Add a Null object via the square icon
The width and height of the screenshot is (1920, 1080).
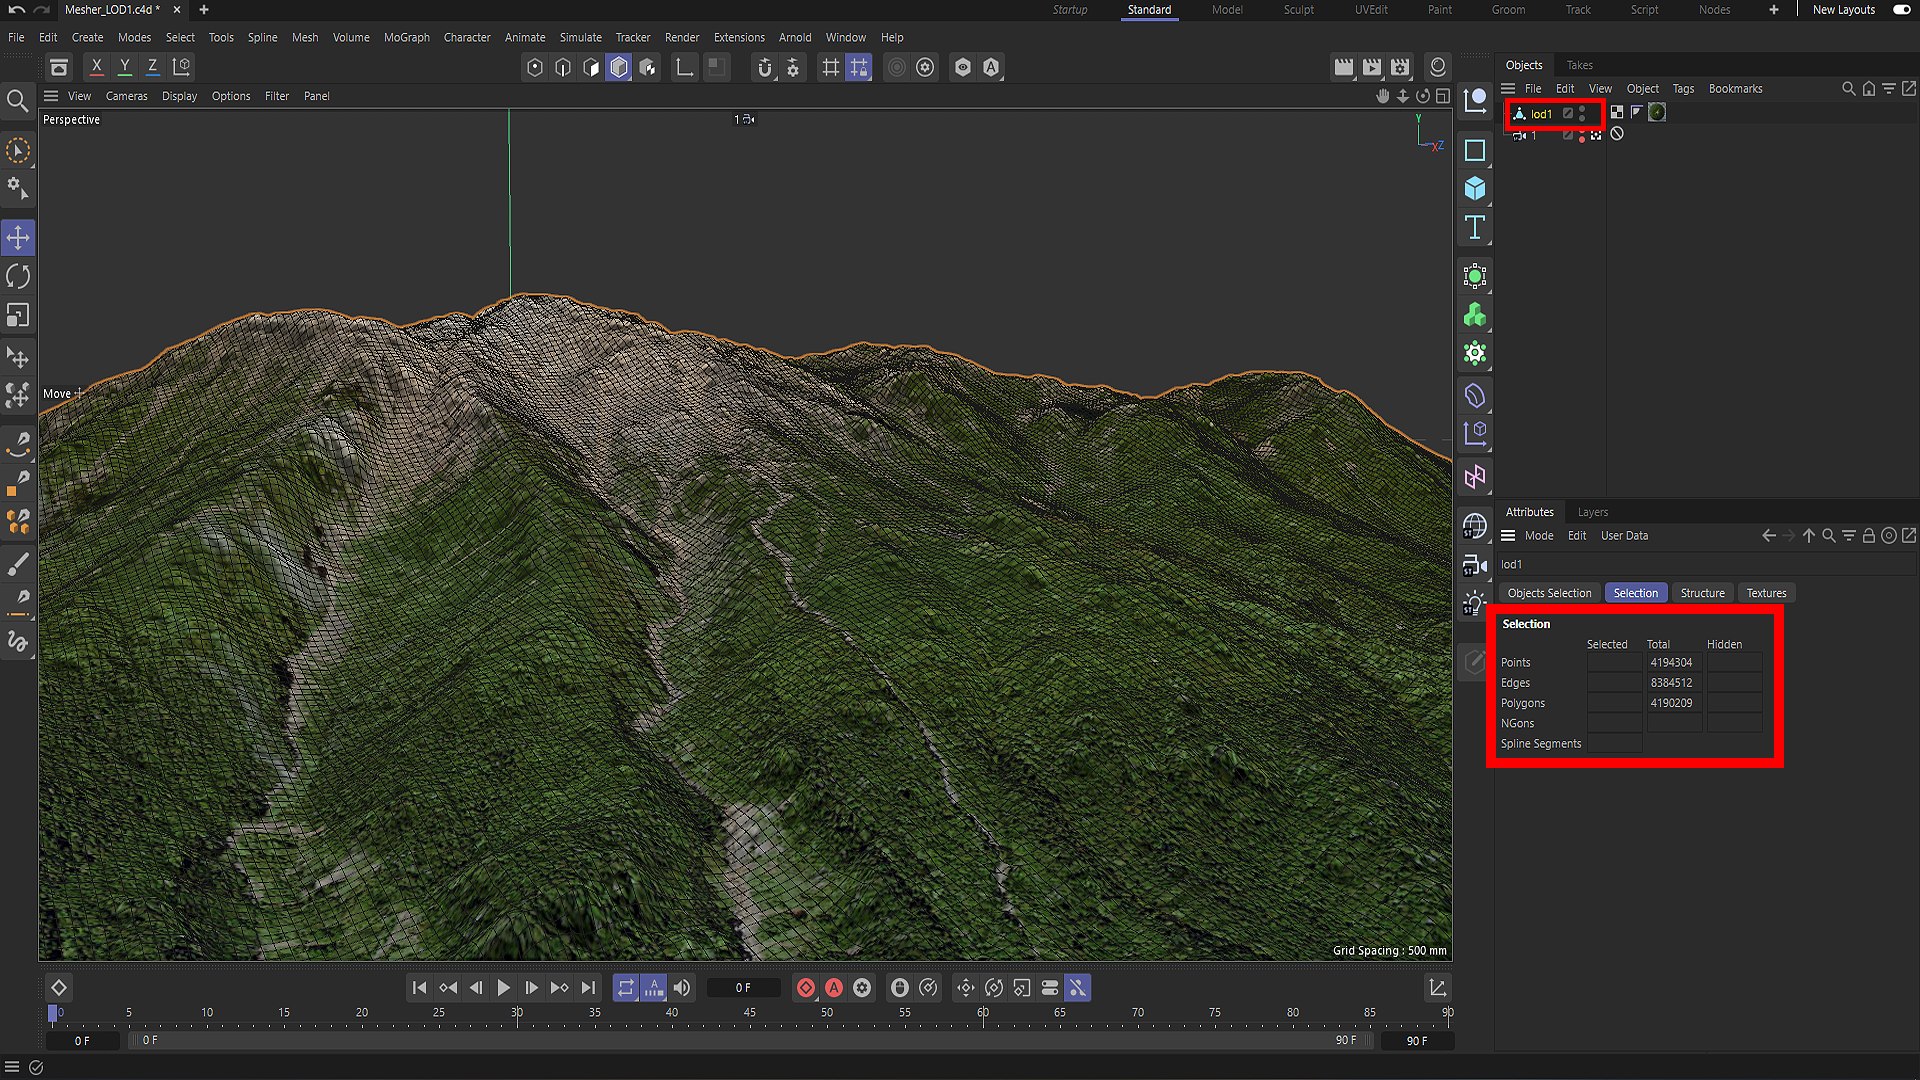coord(1475,151)
